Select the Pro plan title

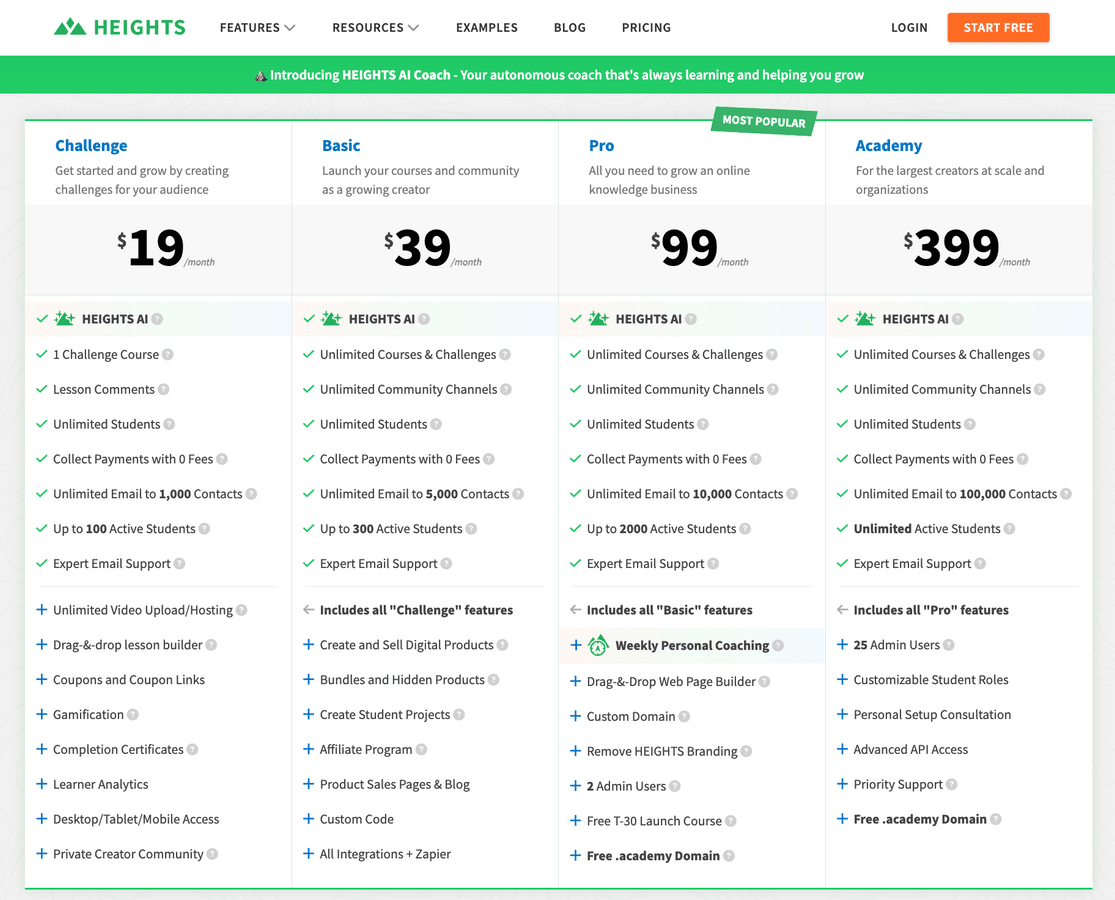(602, 146)
